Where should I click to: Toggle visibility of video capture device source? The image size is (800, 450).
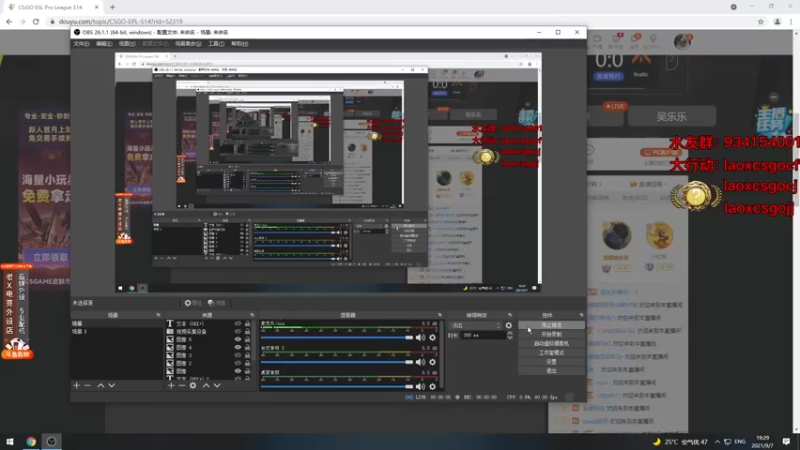(238, 332)
